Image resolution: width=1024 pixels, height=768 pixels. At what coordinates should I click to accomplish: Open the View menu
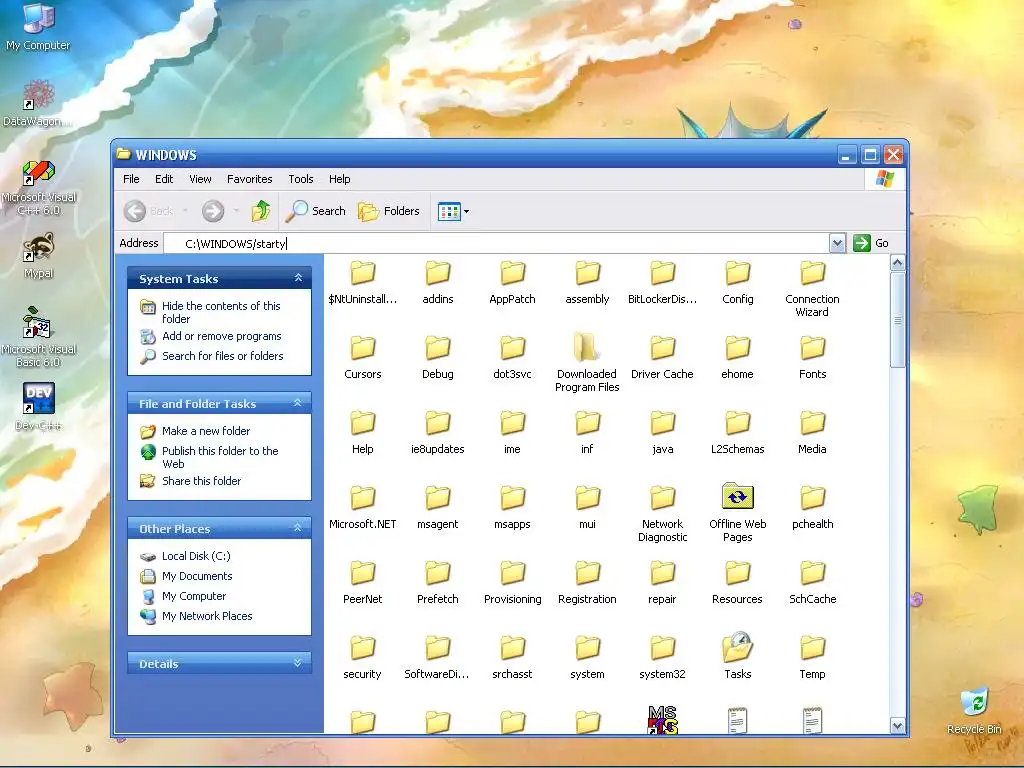click(x=200, y=179)
